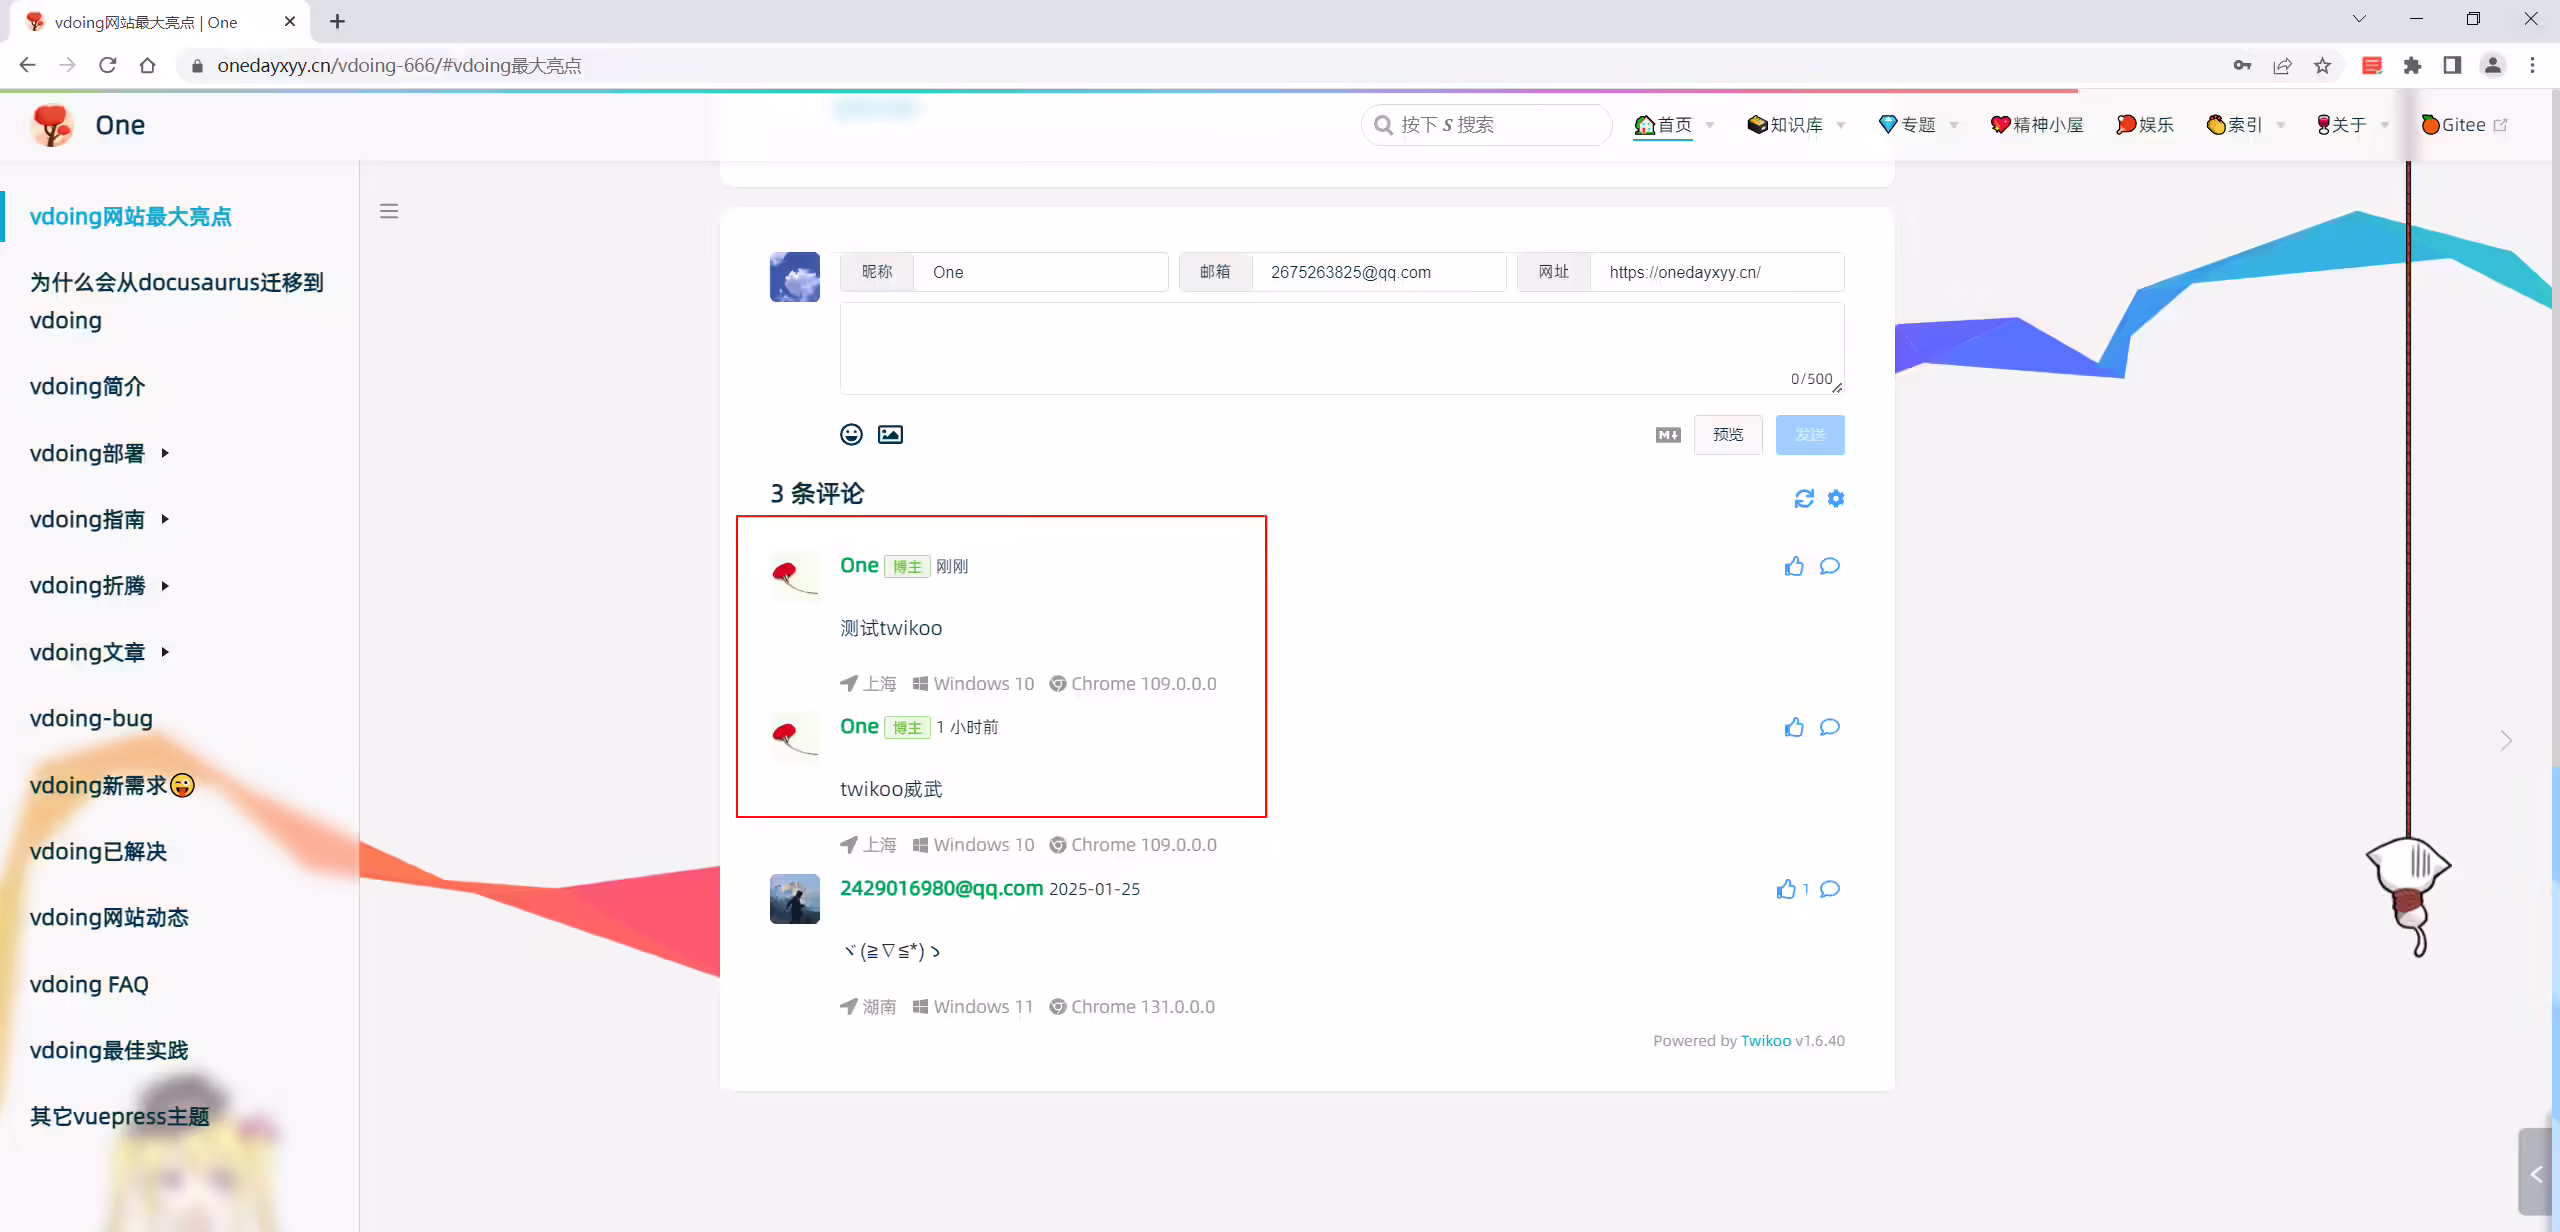Open the 关于 dropdown in navbar

pos(2353,125)
